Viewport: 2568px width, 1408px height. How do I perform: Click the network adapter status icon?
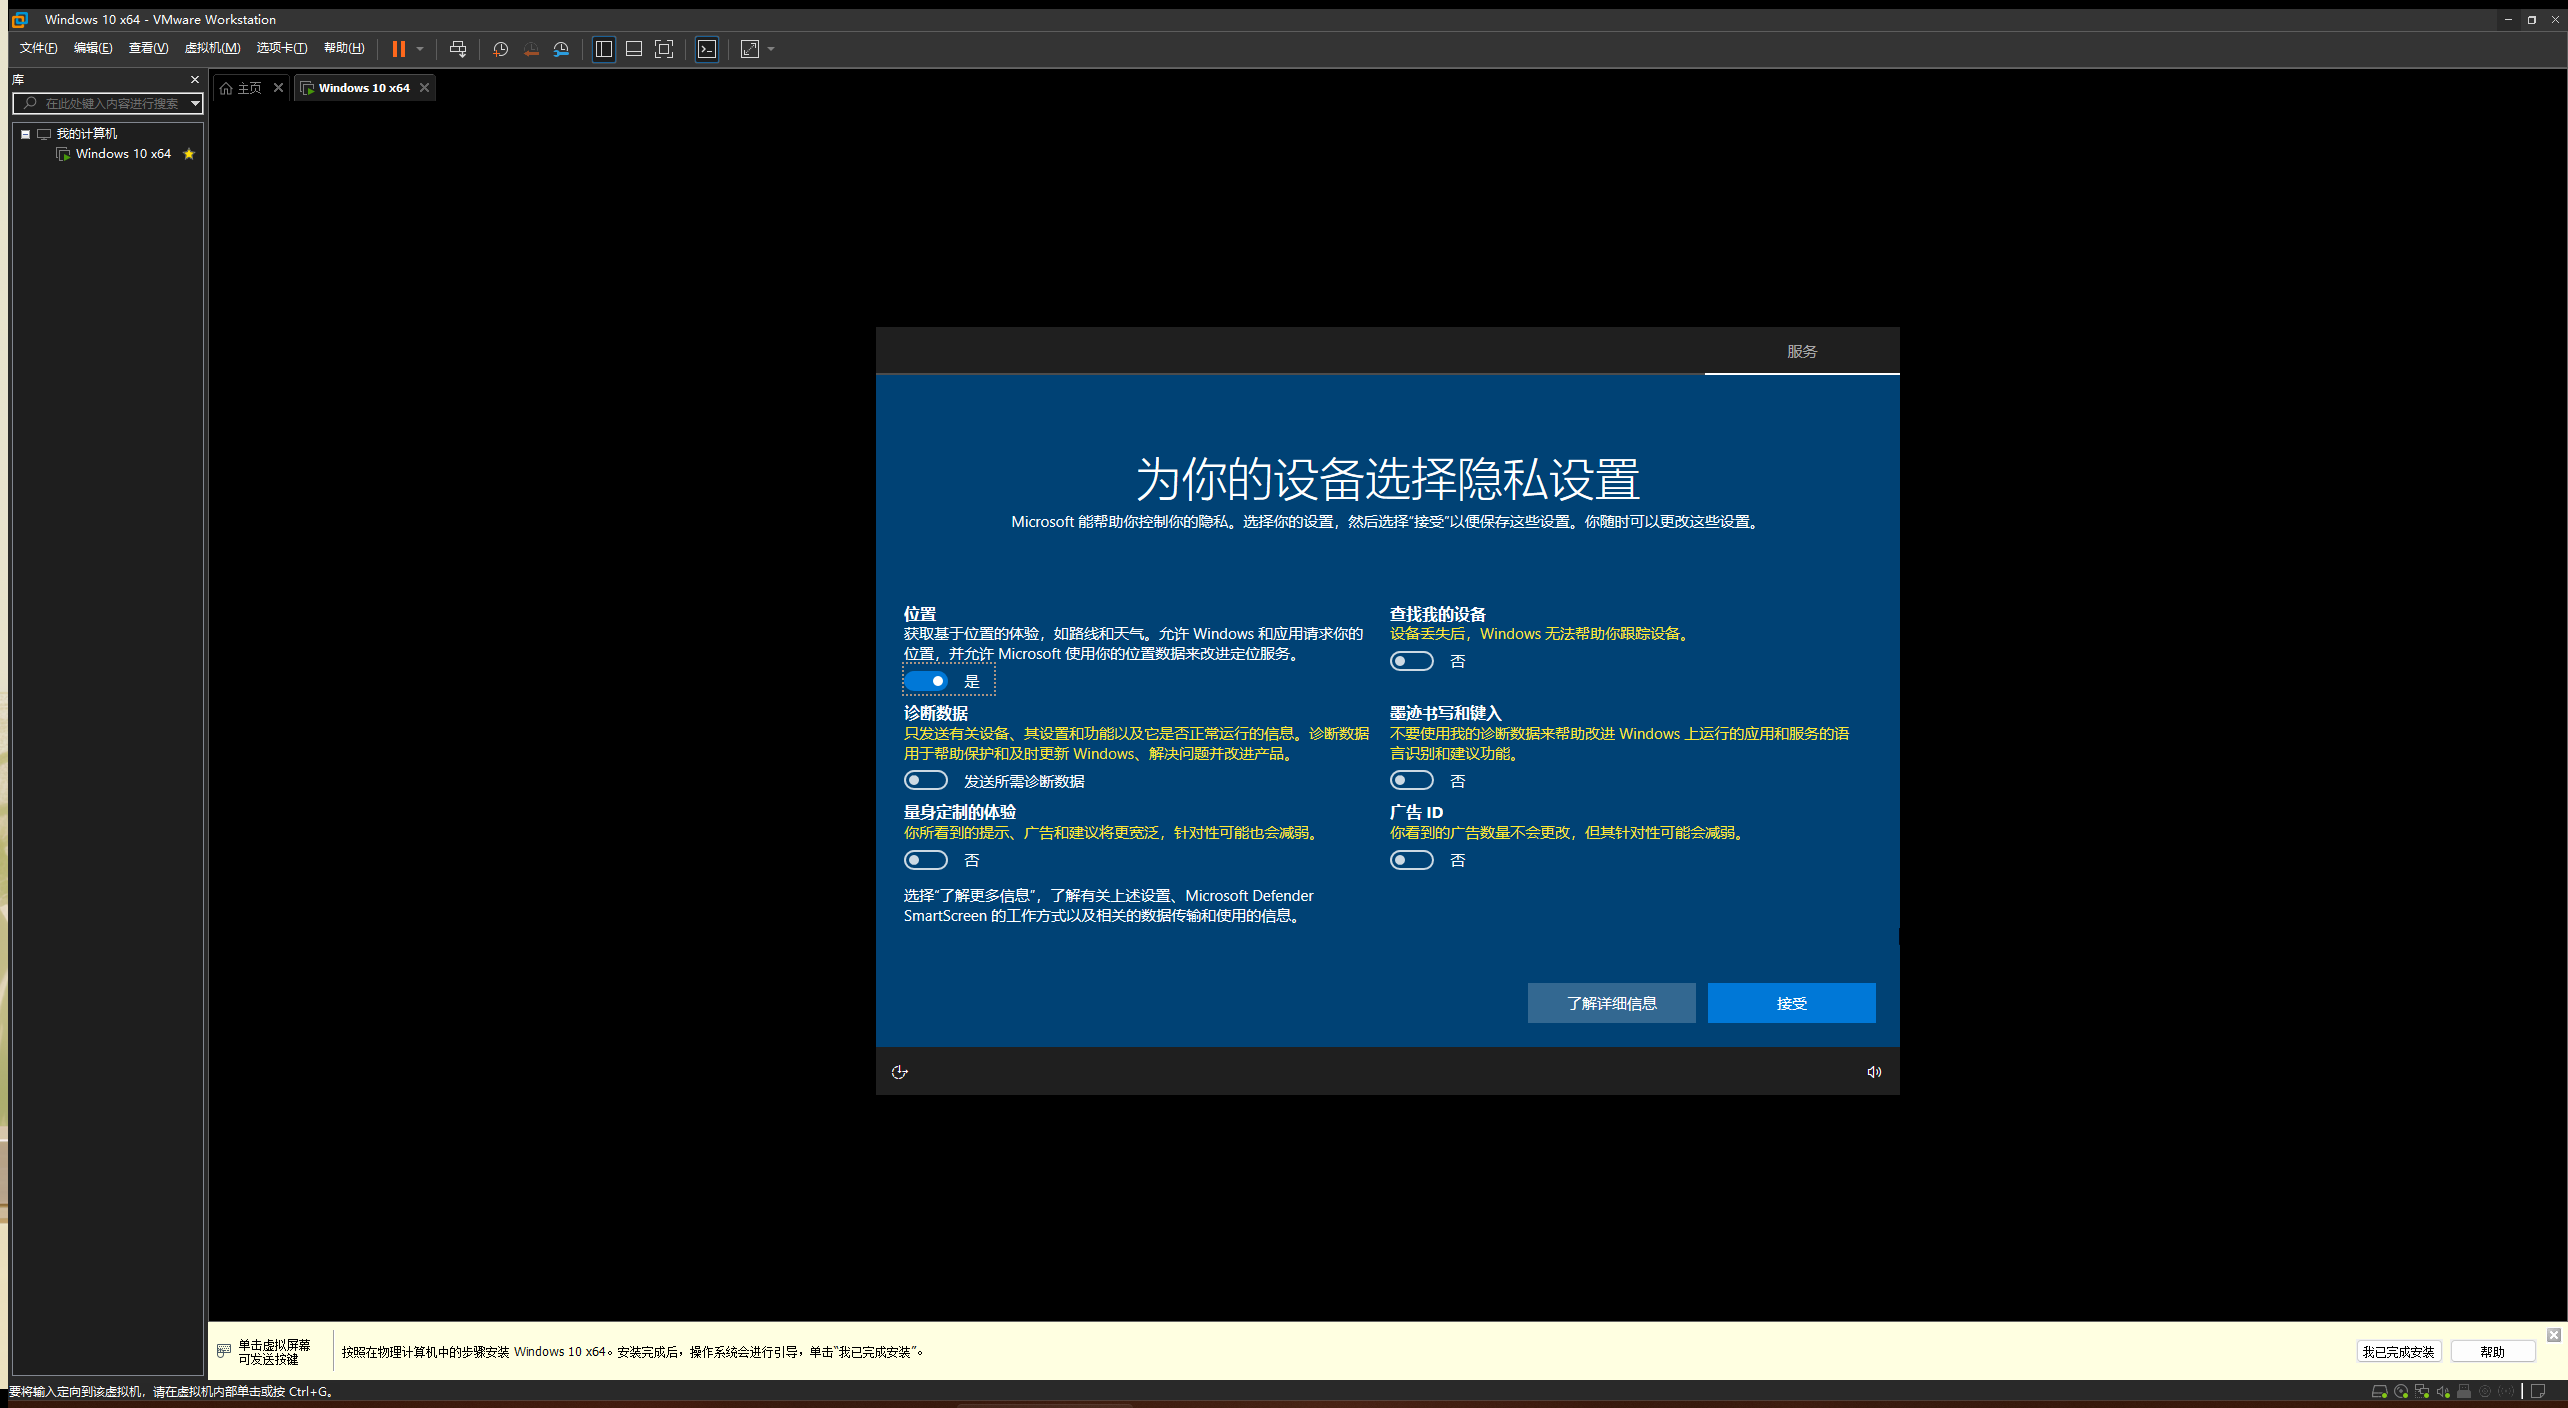(2422, 1391)
